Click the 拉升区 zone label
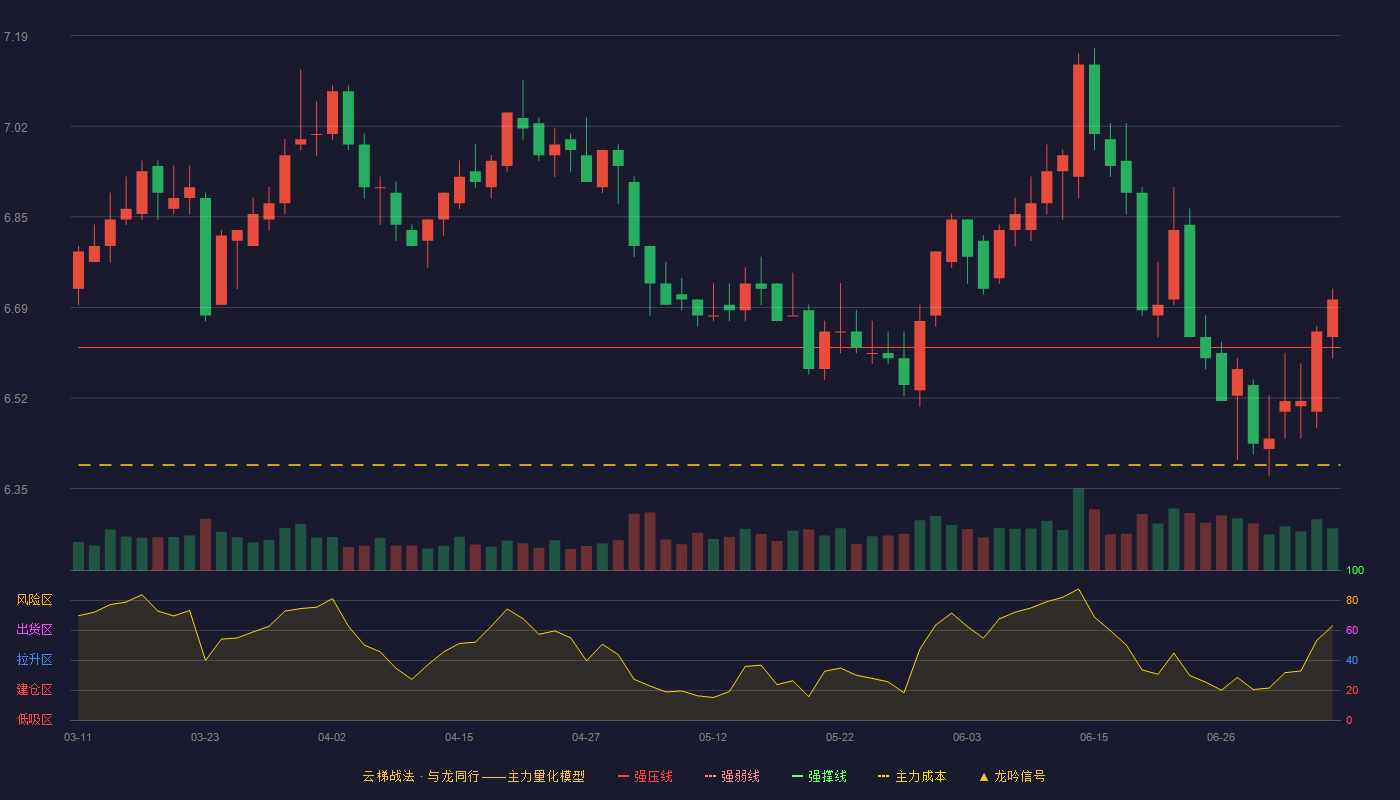 pos(34,660)
